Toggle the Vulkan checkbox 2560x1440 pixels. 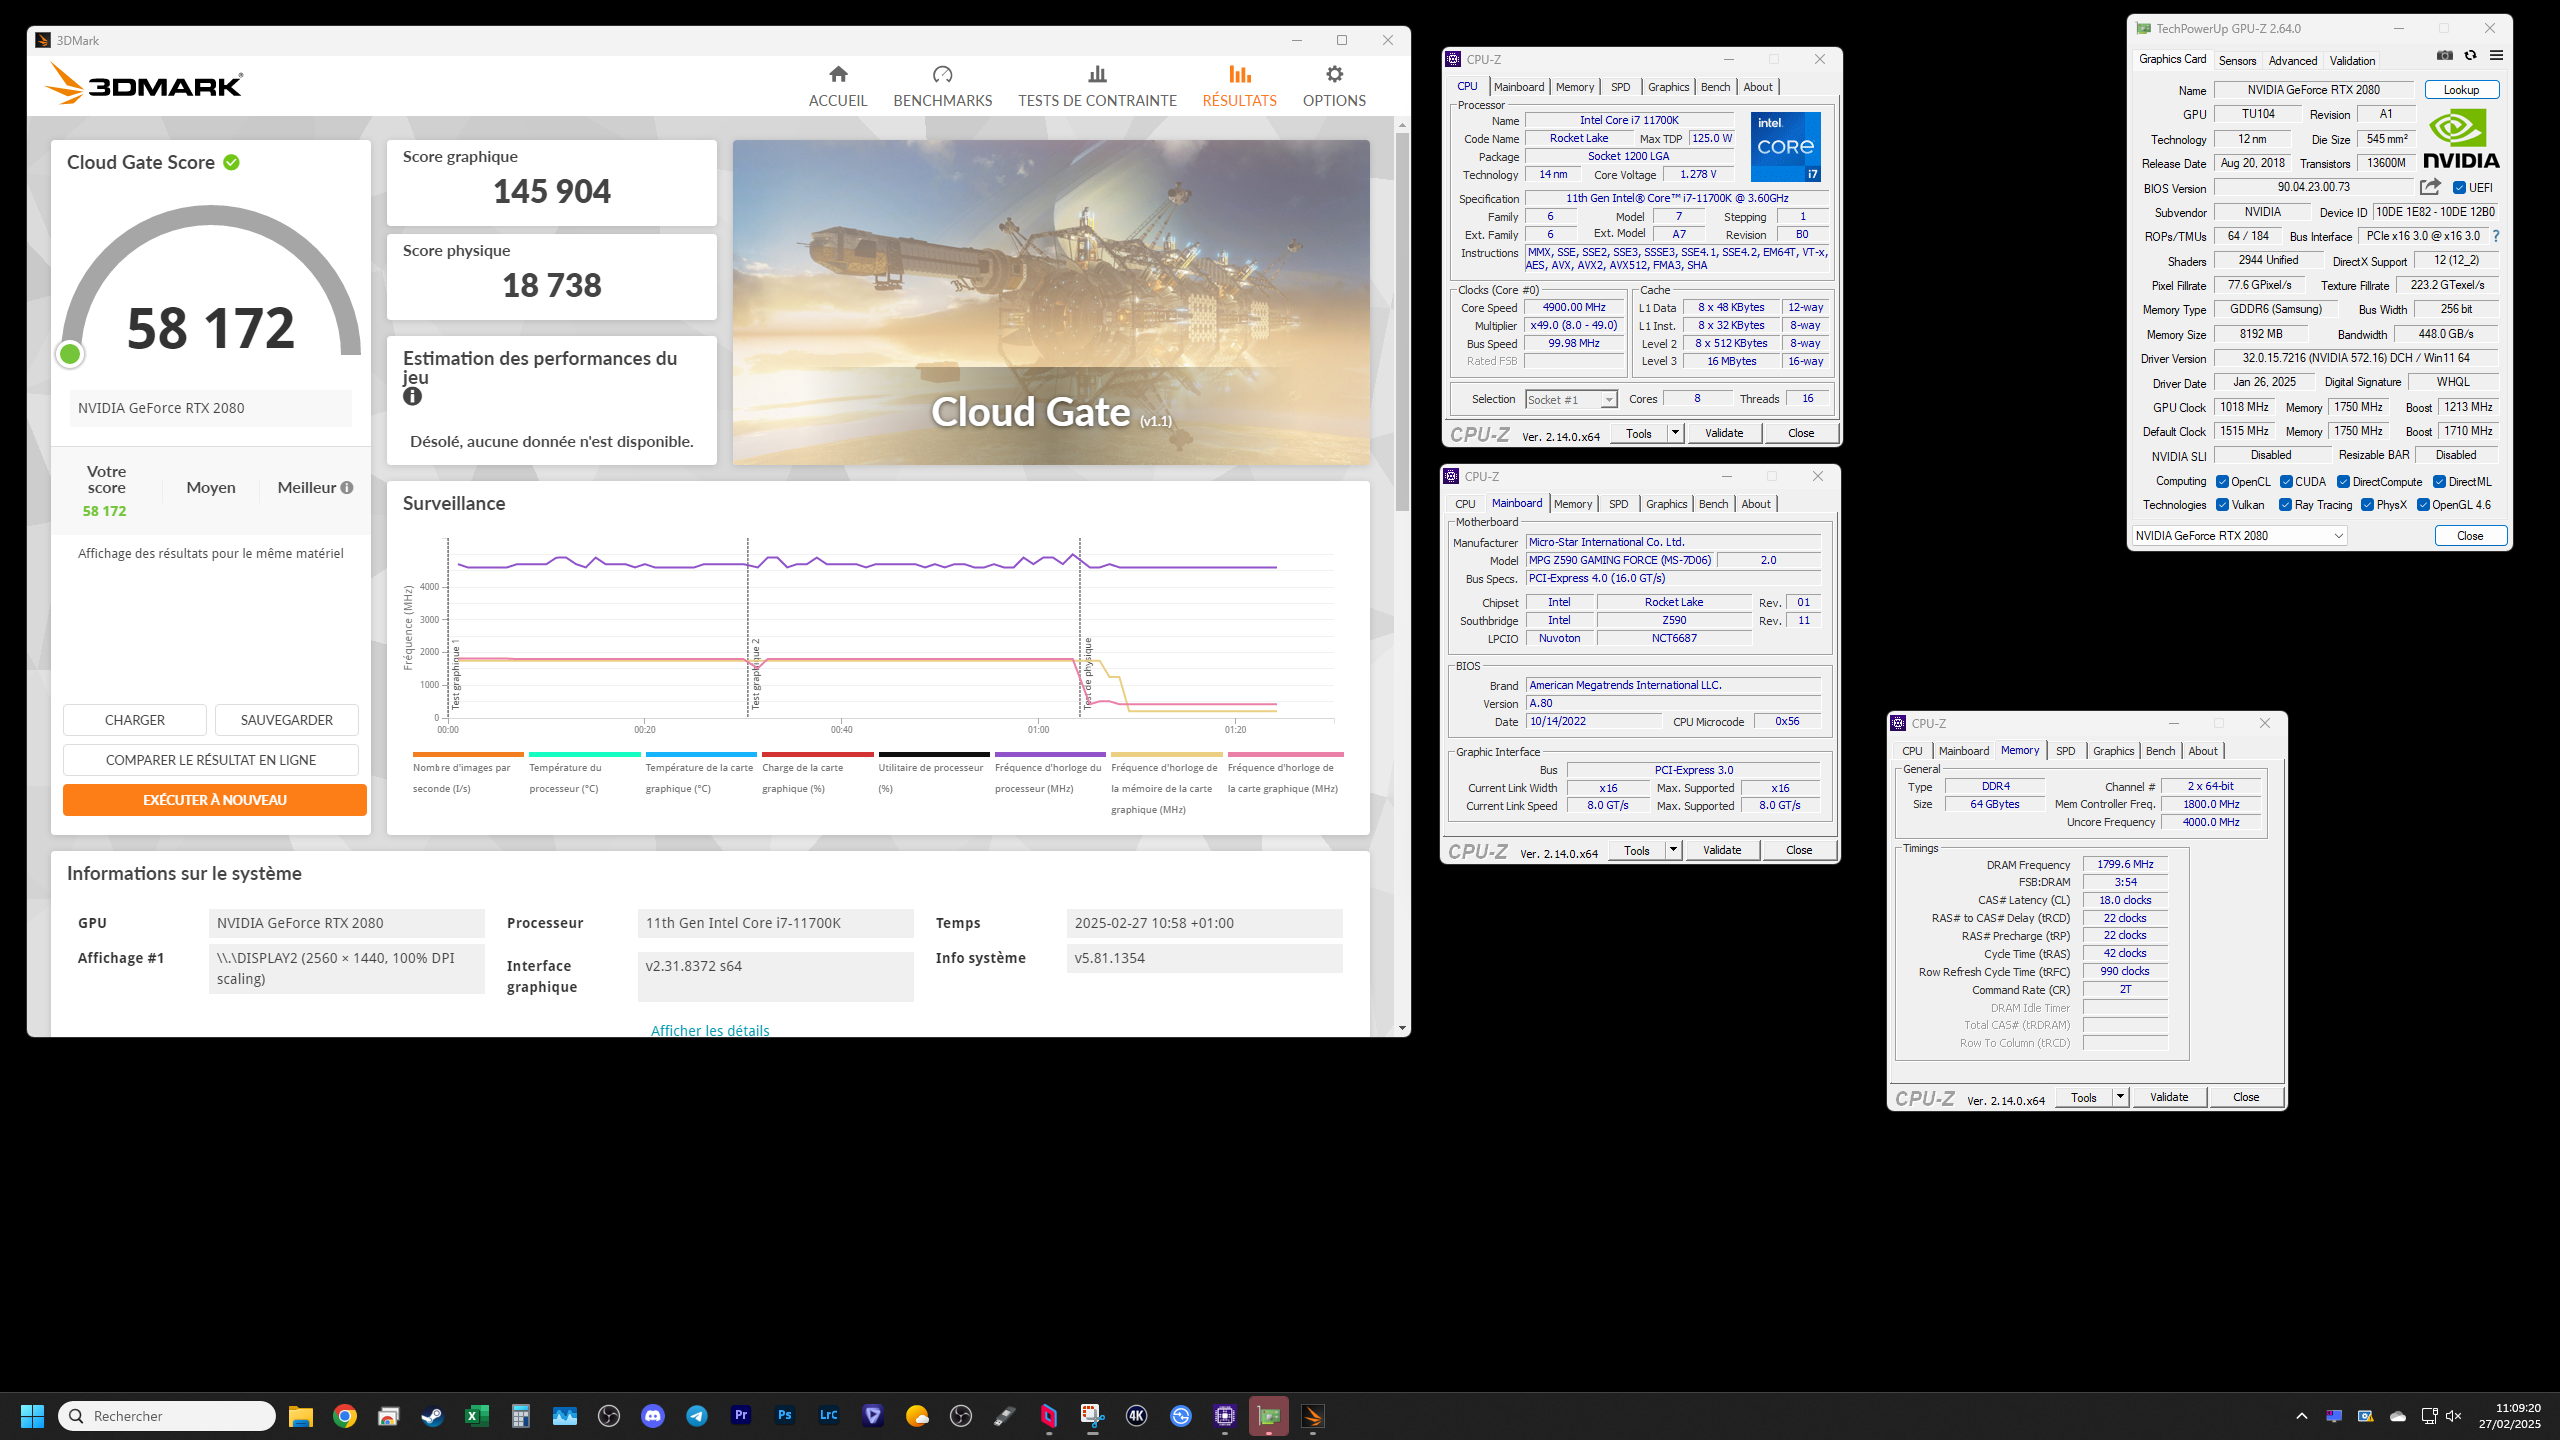tap(2222, 505)
